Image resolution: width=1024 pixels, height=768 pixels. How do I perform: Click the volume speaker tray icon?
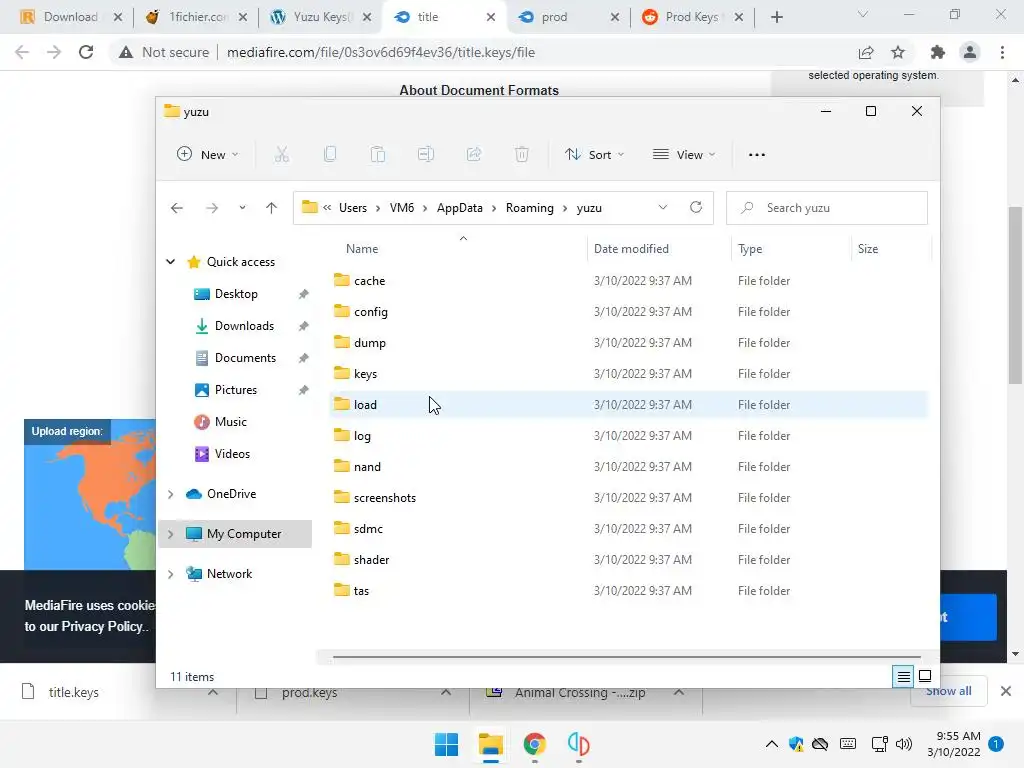coord(904,744)
